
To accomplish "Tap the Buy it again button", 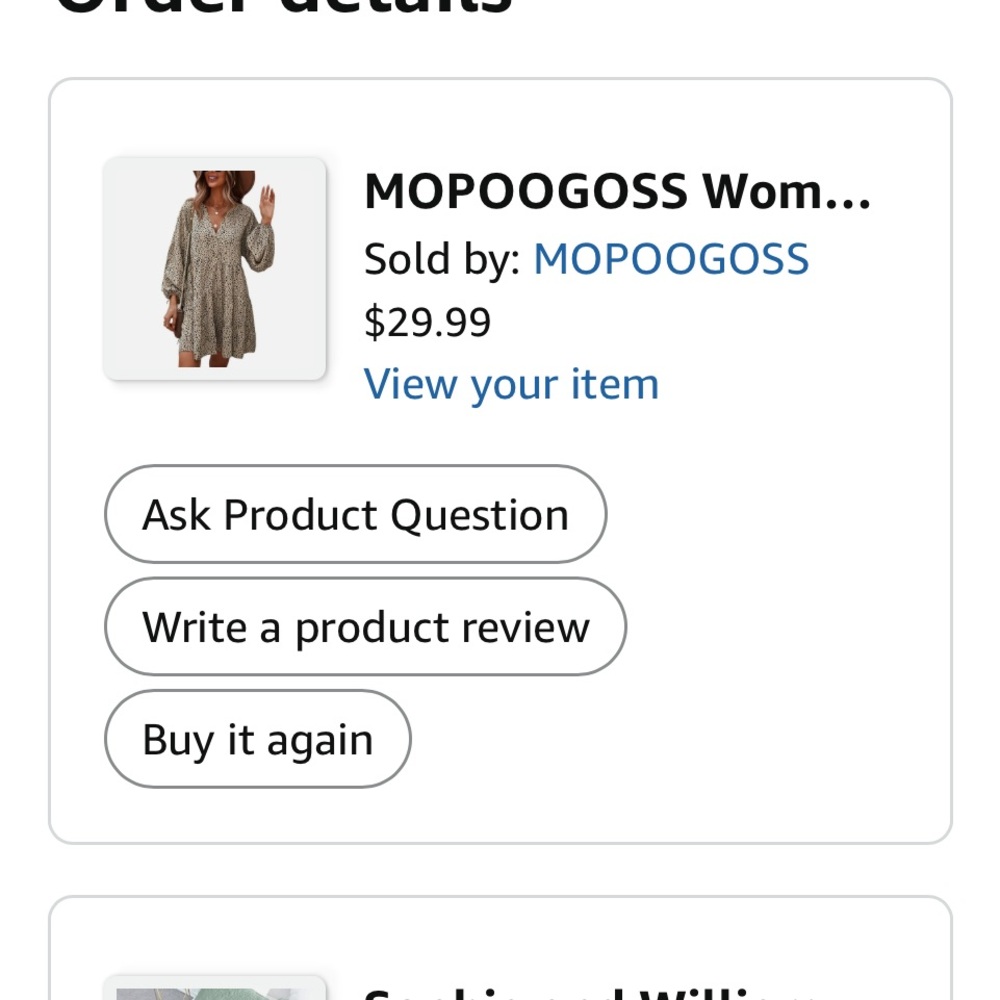I will coord(258,739).
